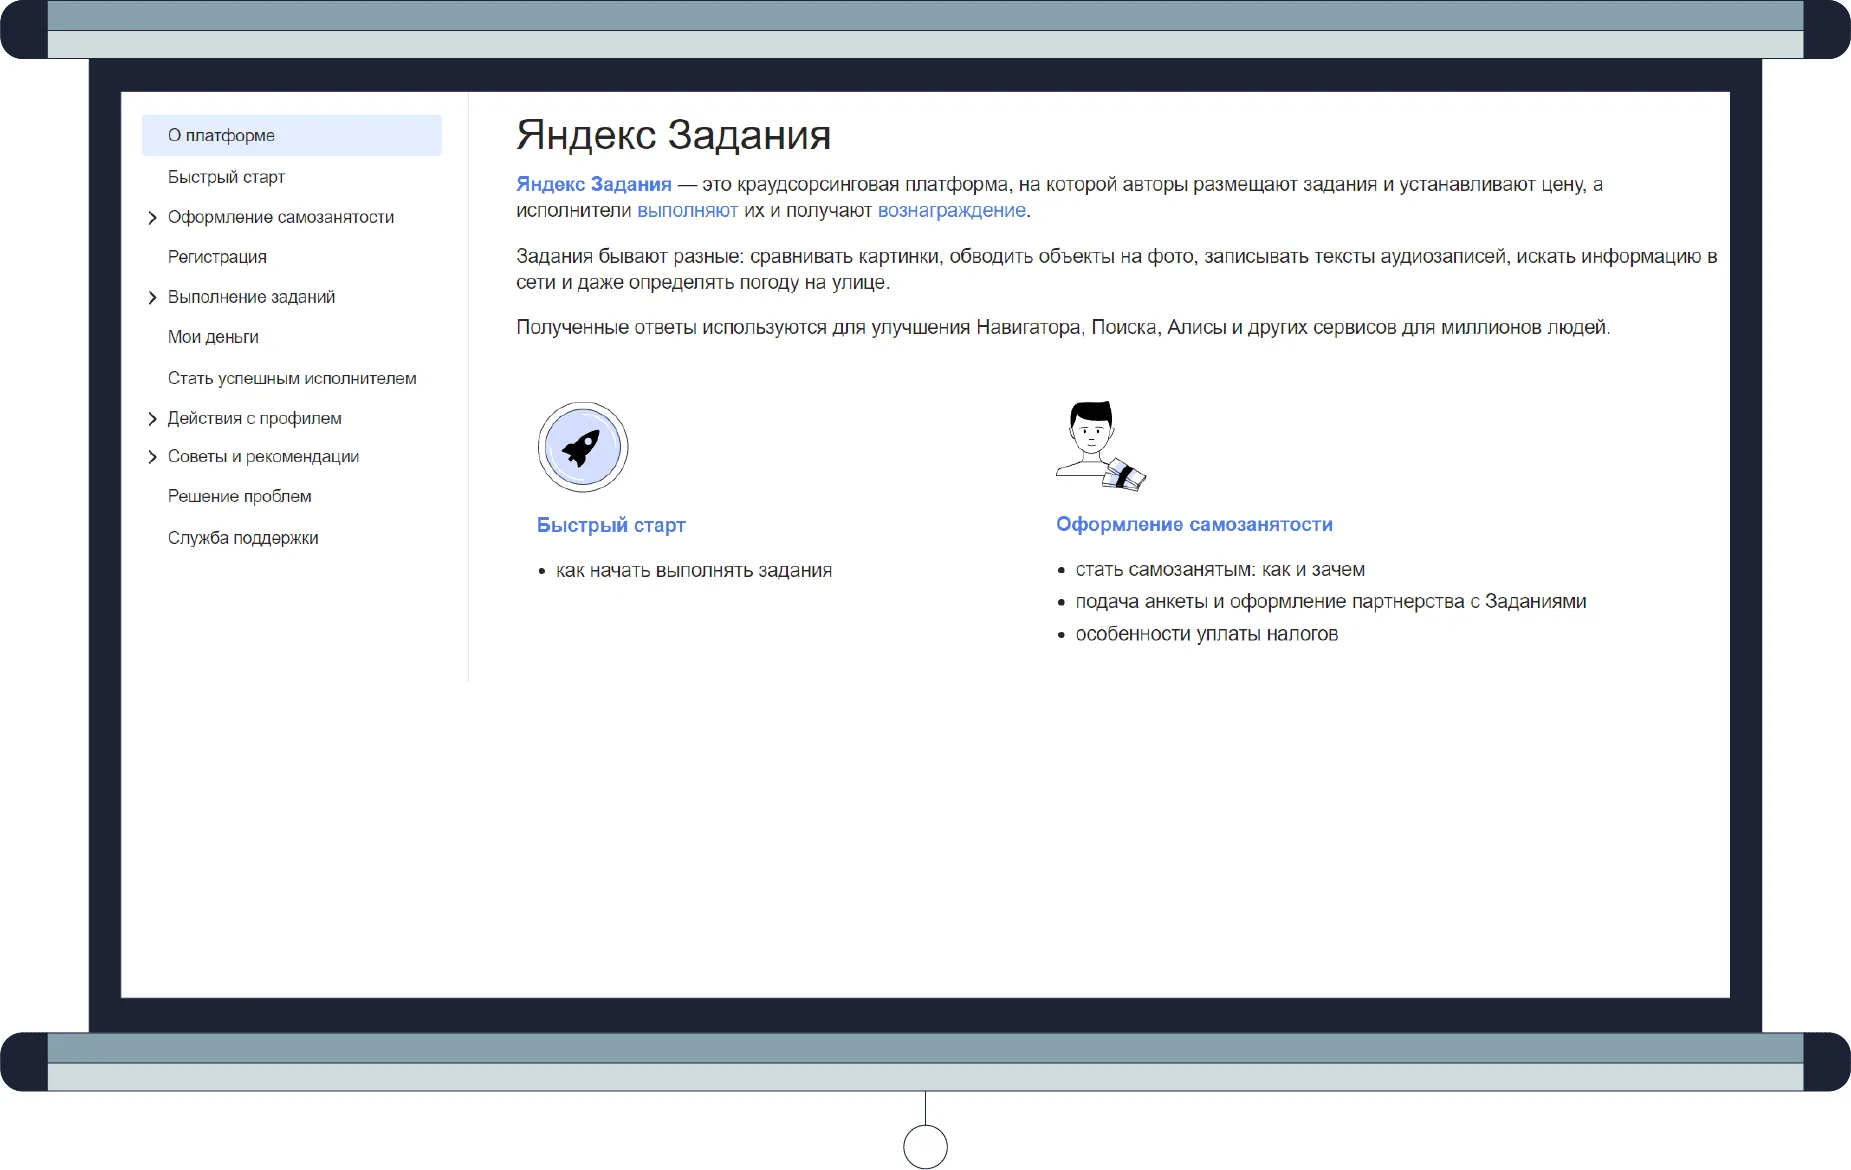This screenshot has width=1851, height=1170.
Task: Click the paragraph starting Полученные ответы используются
Action: [x=1063, y=327]
